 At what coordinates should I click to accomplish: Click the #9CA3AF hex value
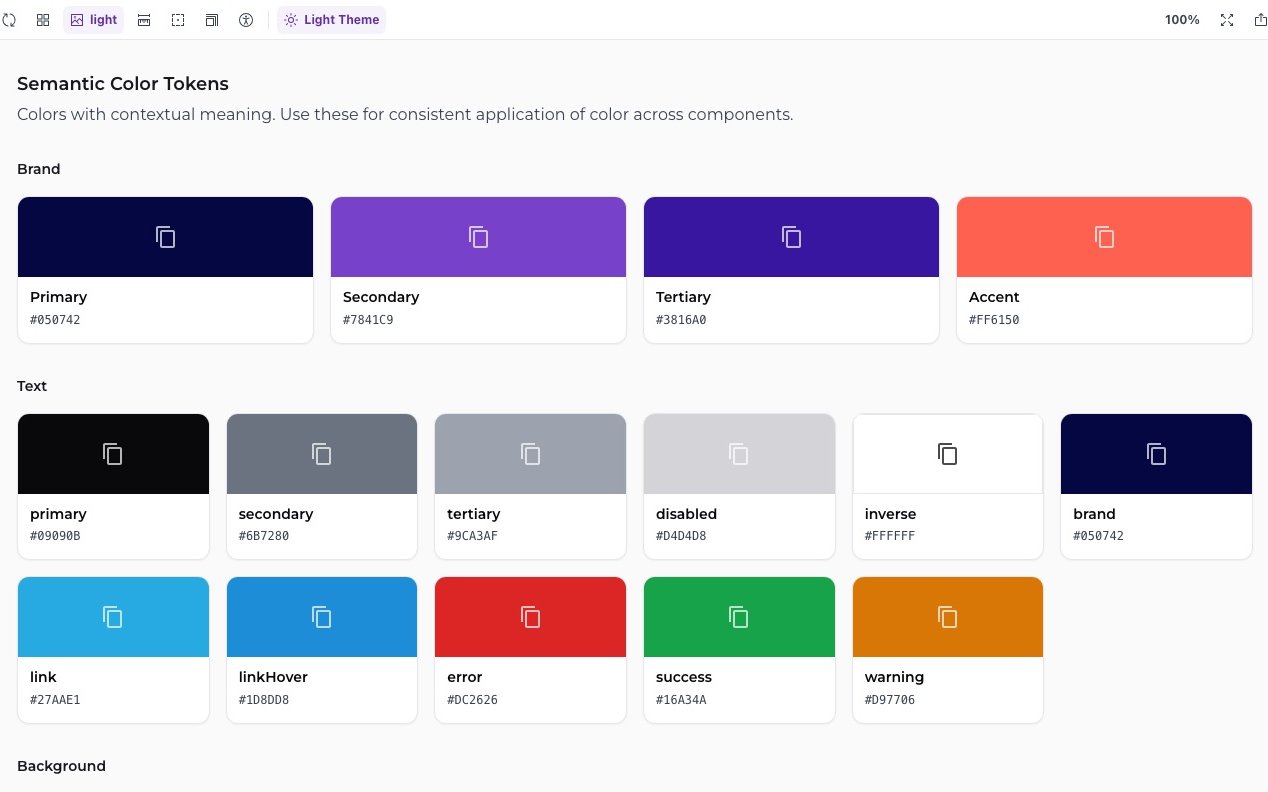(472, 536)
